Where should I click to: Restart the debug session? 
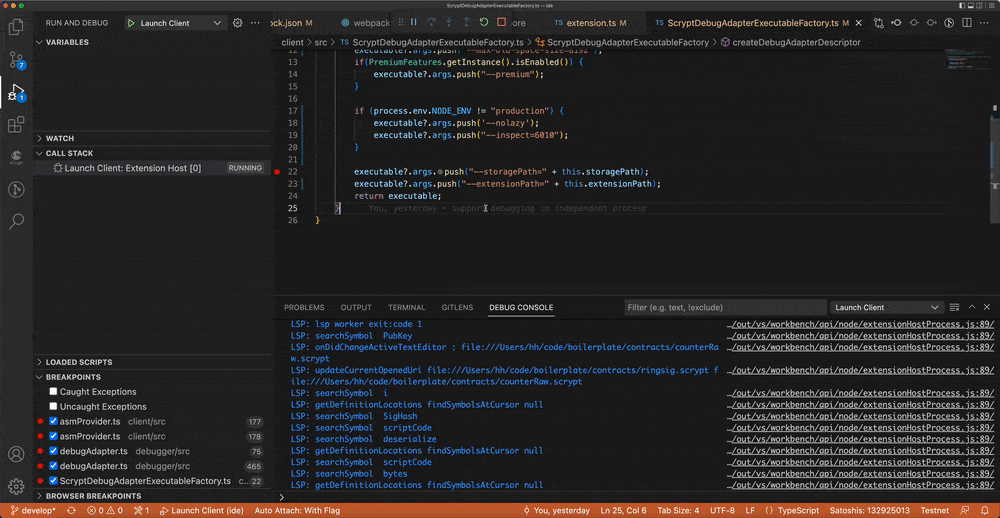484,22
